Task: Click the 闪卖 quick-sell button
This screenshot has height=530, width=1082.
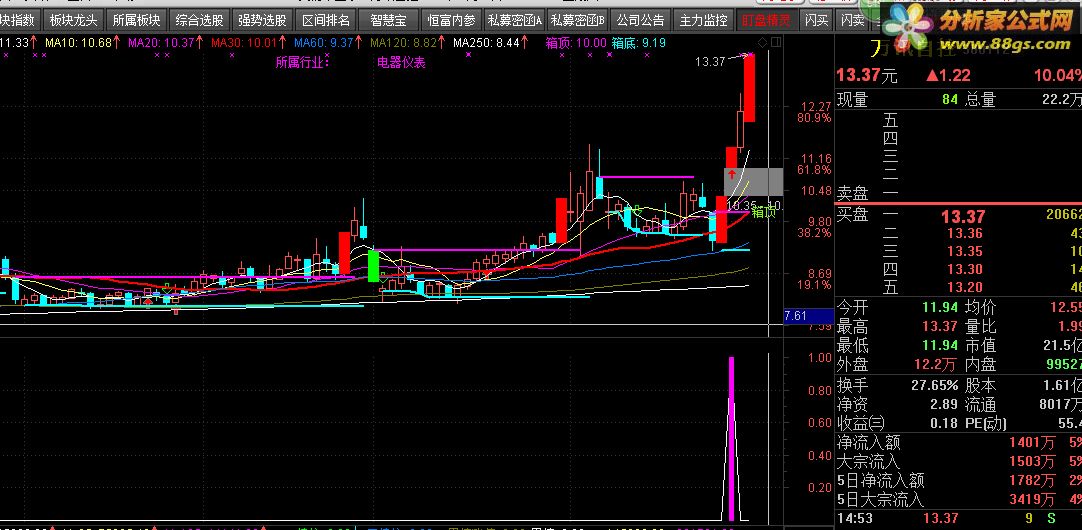Action: [x=852, y=20]
